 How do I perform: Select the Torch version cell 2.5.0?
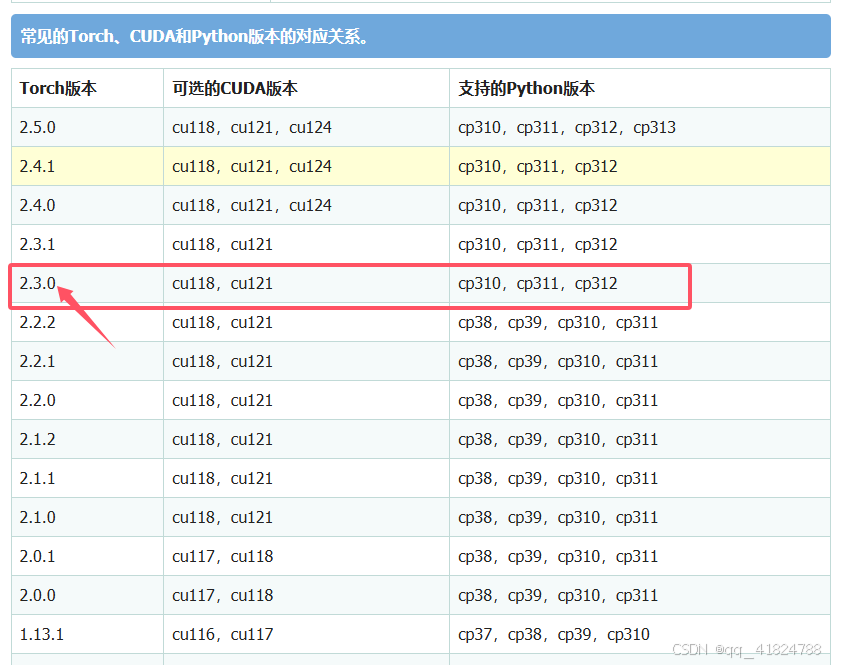88,127
